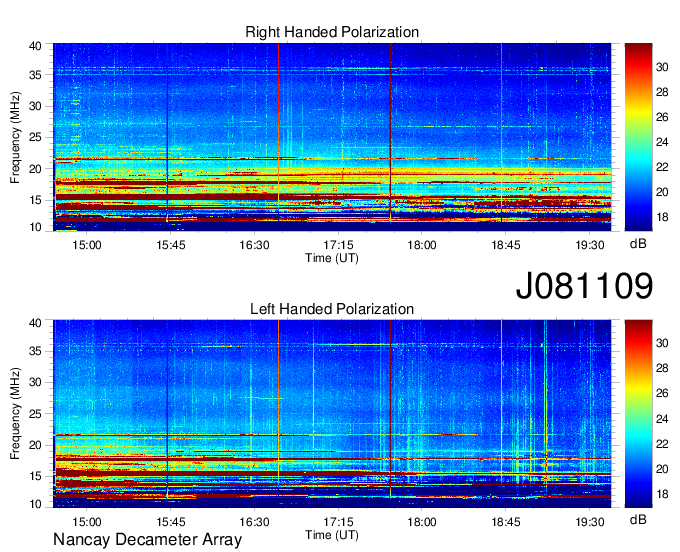The width and height of the screenshot is (680, 552).
Task: Click the Nancay Decameter Array caption
Action: pyautogui.click(x=147, y=540)
